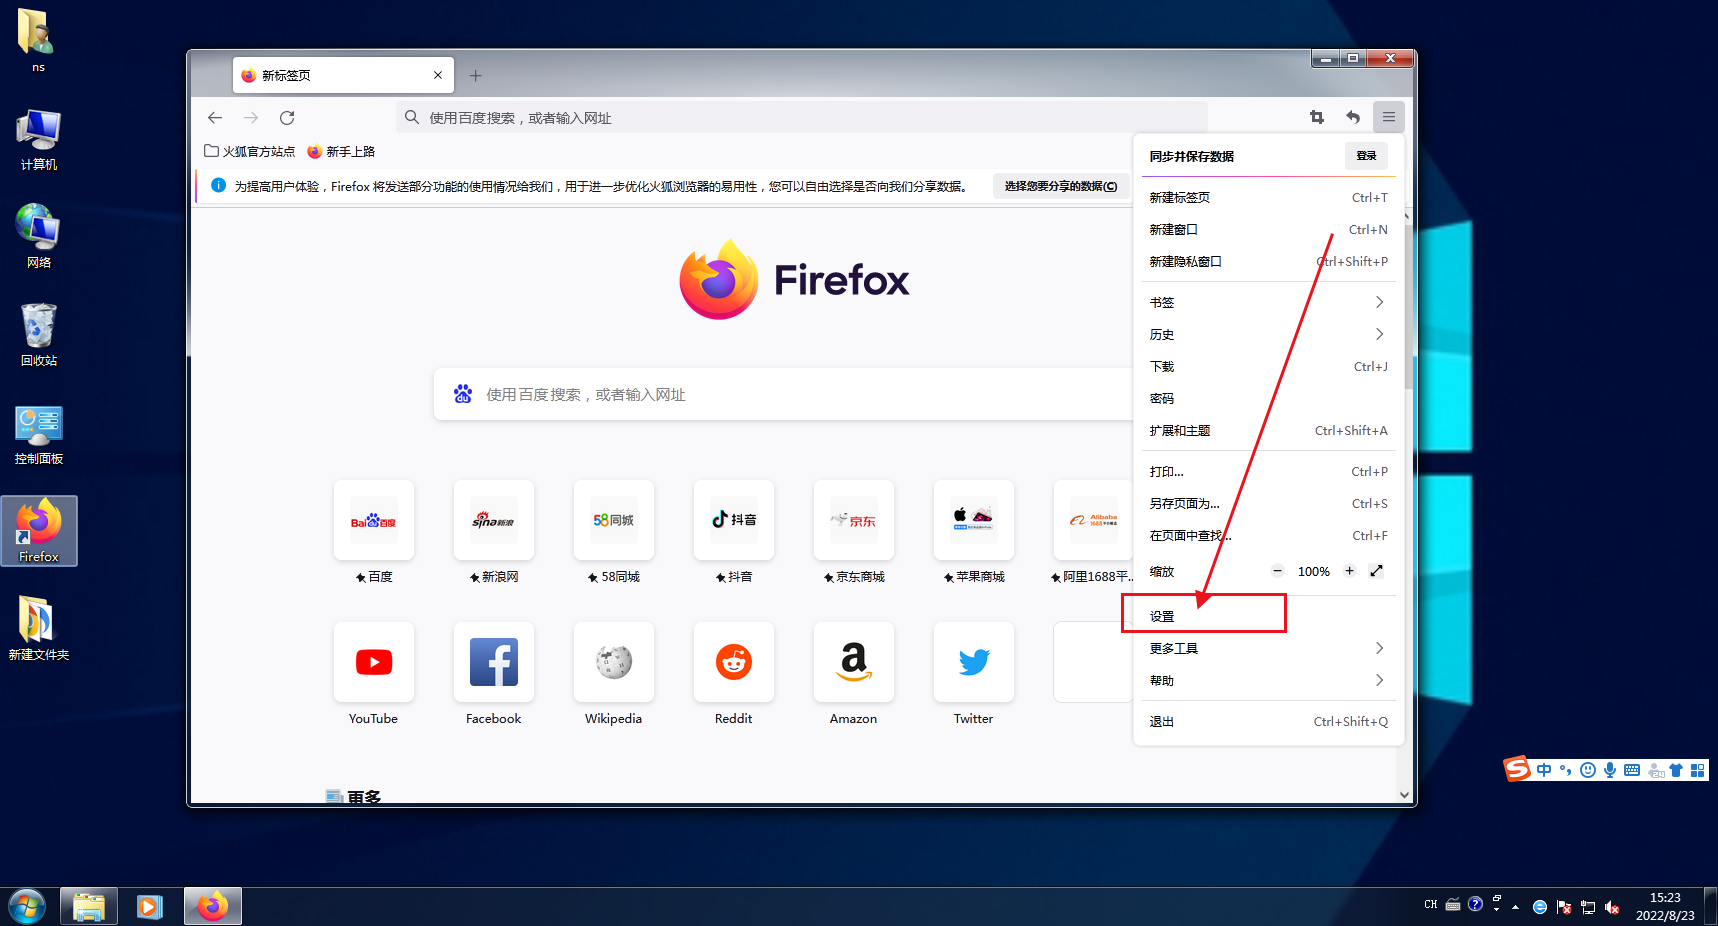Click the undo arrow toolbar icon

click(1353, 117)
